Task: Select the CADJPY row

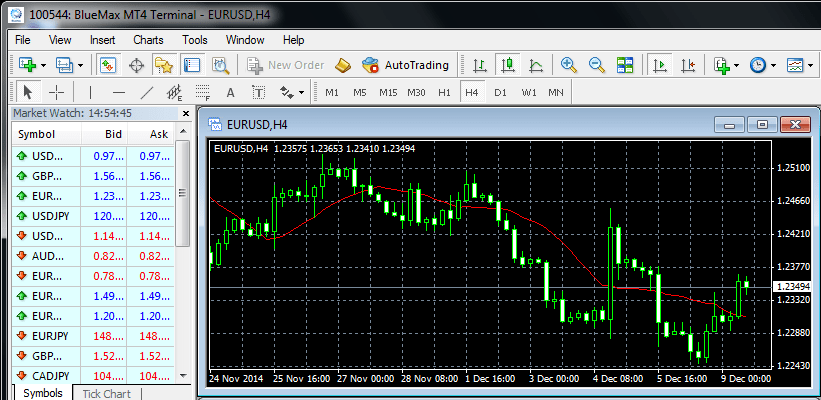Action: 93,375
